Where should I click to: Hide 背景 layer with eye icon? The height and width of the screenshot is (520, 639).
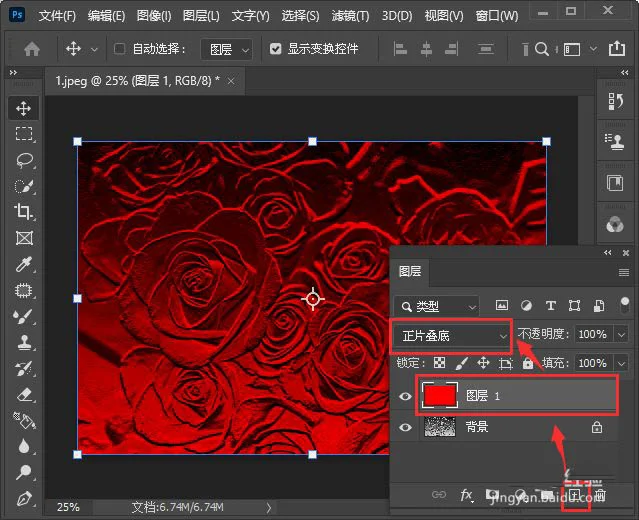(405, 427)
